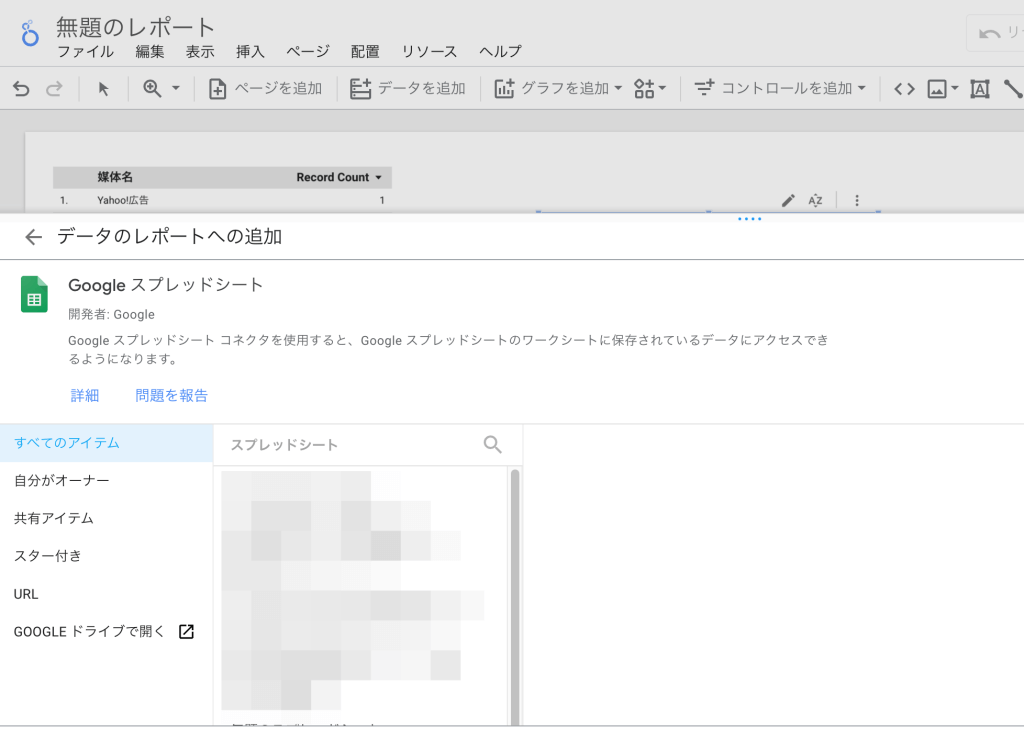The image size is (1024, 739).
Task: Open the 表示 menu
Action: click(200, 52)
